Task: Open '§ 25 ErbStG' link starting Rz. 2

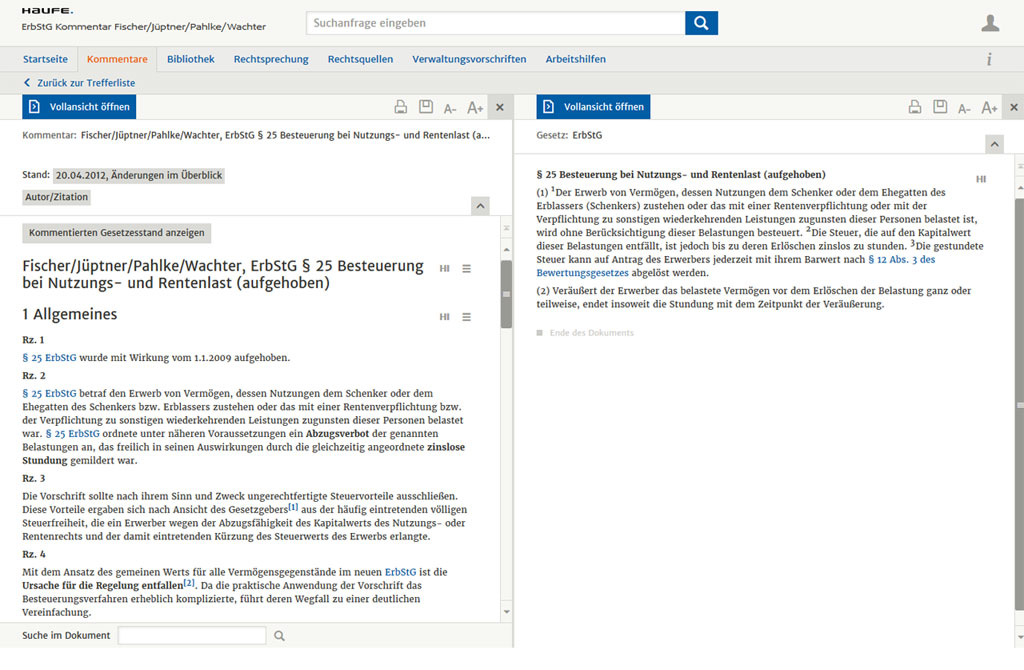Action: [x=50, y=394]
